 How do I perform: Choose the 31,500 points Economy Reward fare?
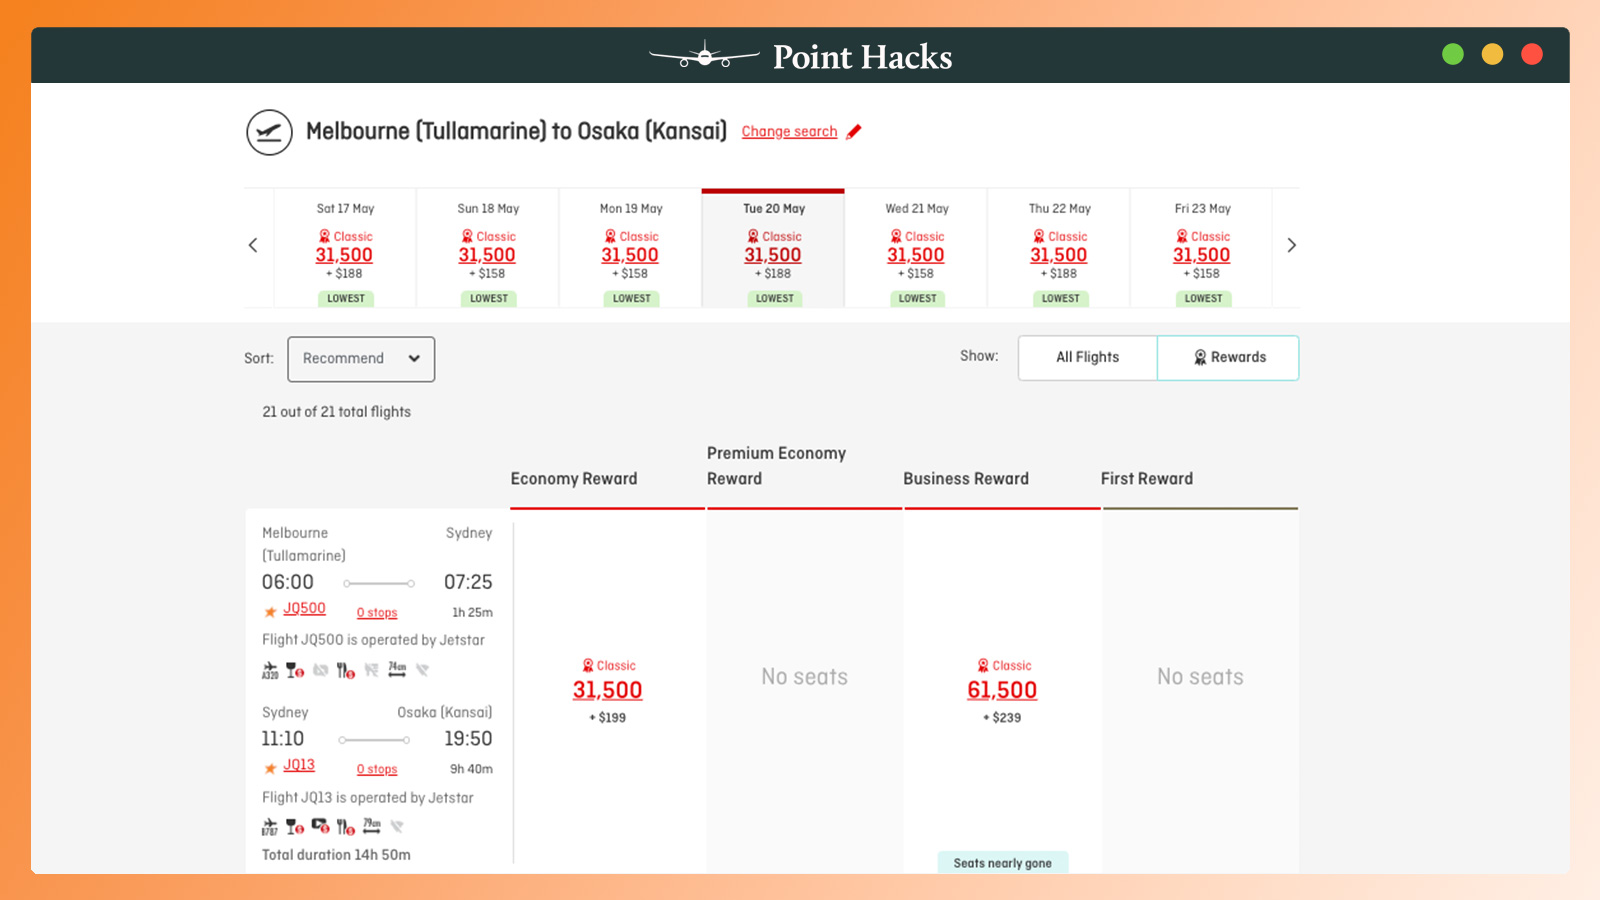click(607, 690)
